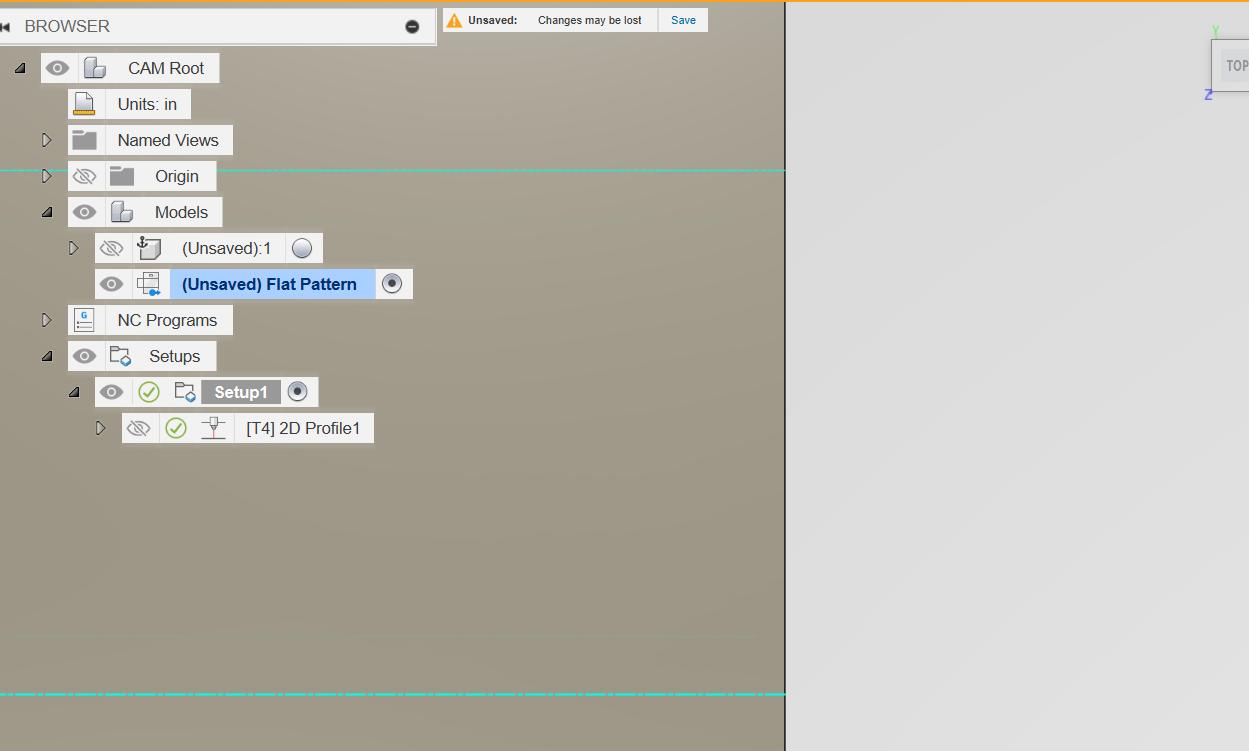The height and width of the screenshot is (751, 1249).
Task: Select the Setup1 tree item
Action: click(x=240, y=392)
